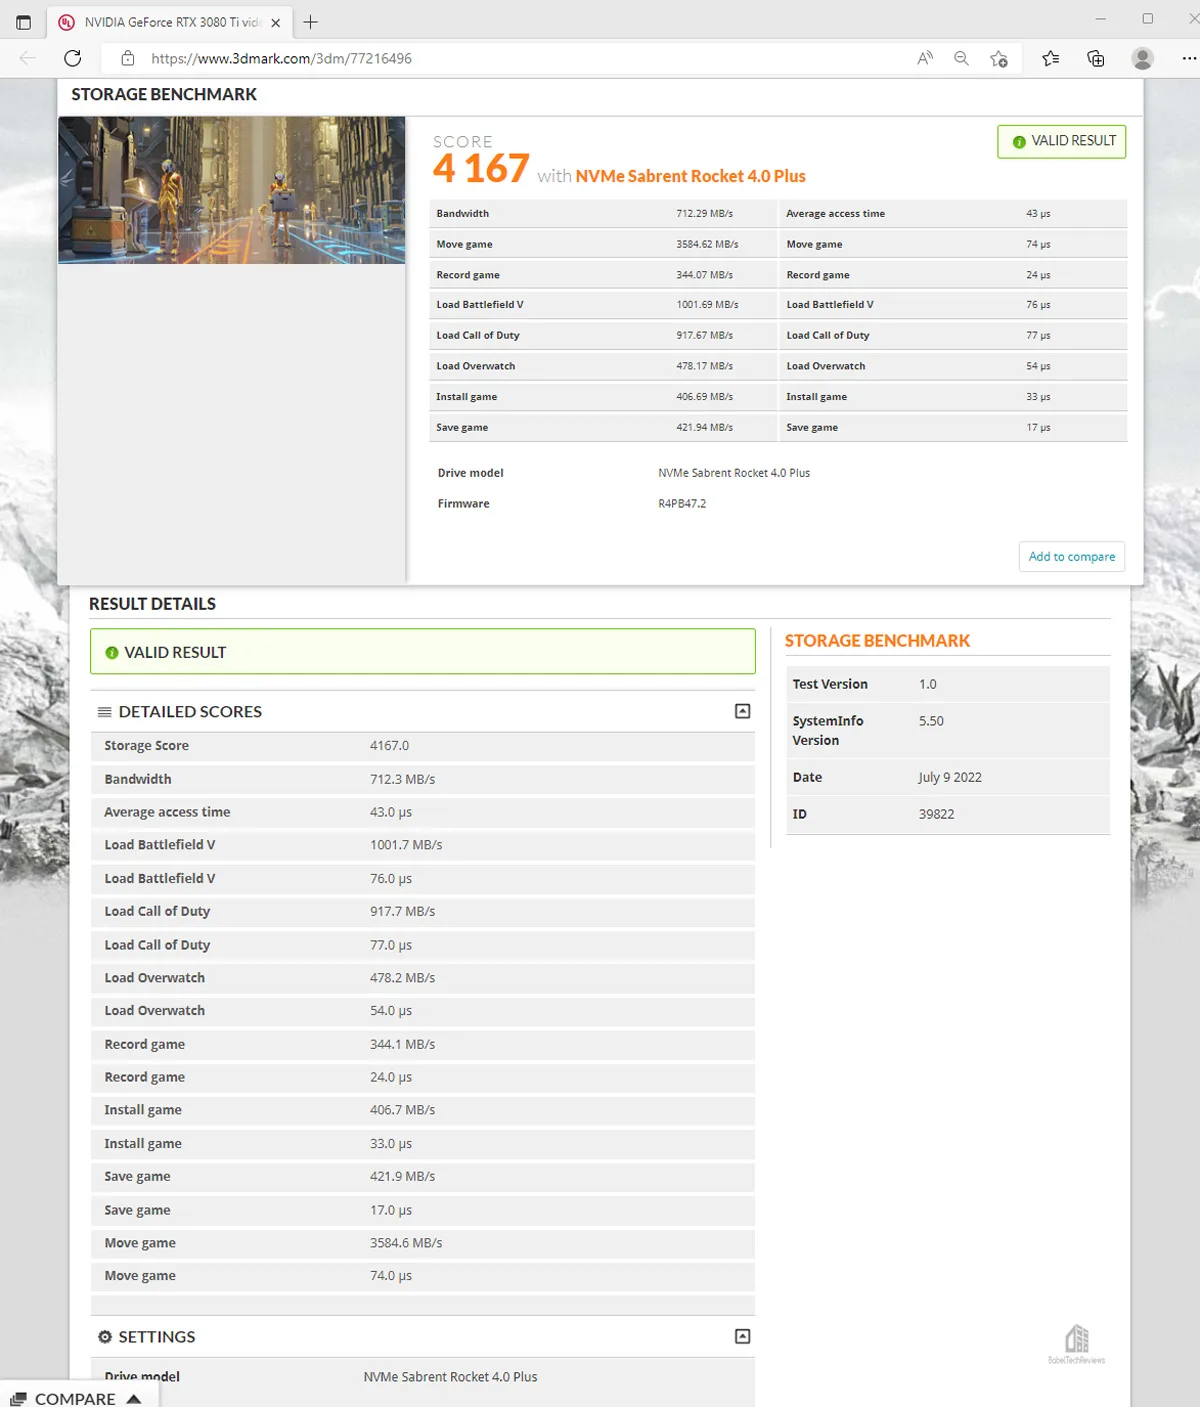The height and width of the screenshot is (1407, 1200).
Task: Click the Add to compare button
Action: (1072, 556)
